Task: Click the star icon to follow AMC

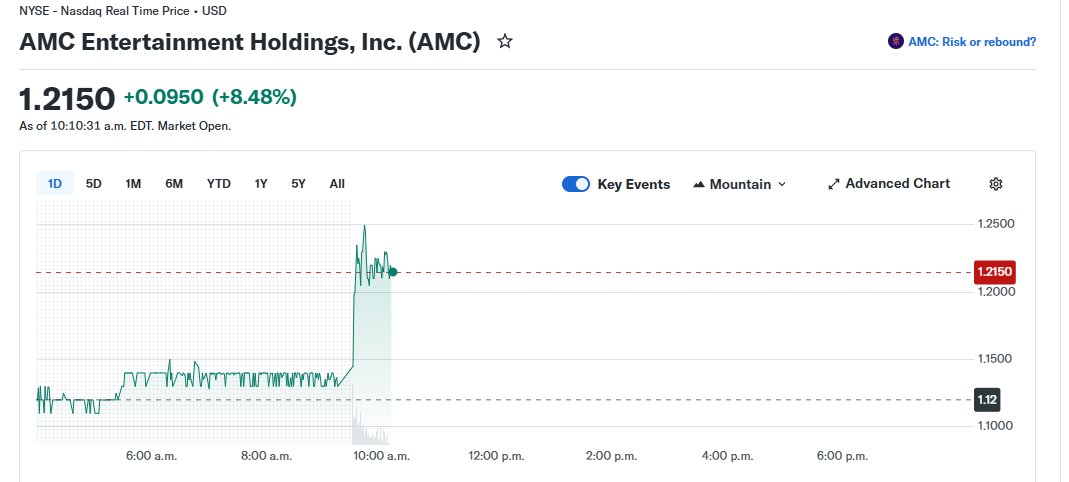Action: 505,42
